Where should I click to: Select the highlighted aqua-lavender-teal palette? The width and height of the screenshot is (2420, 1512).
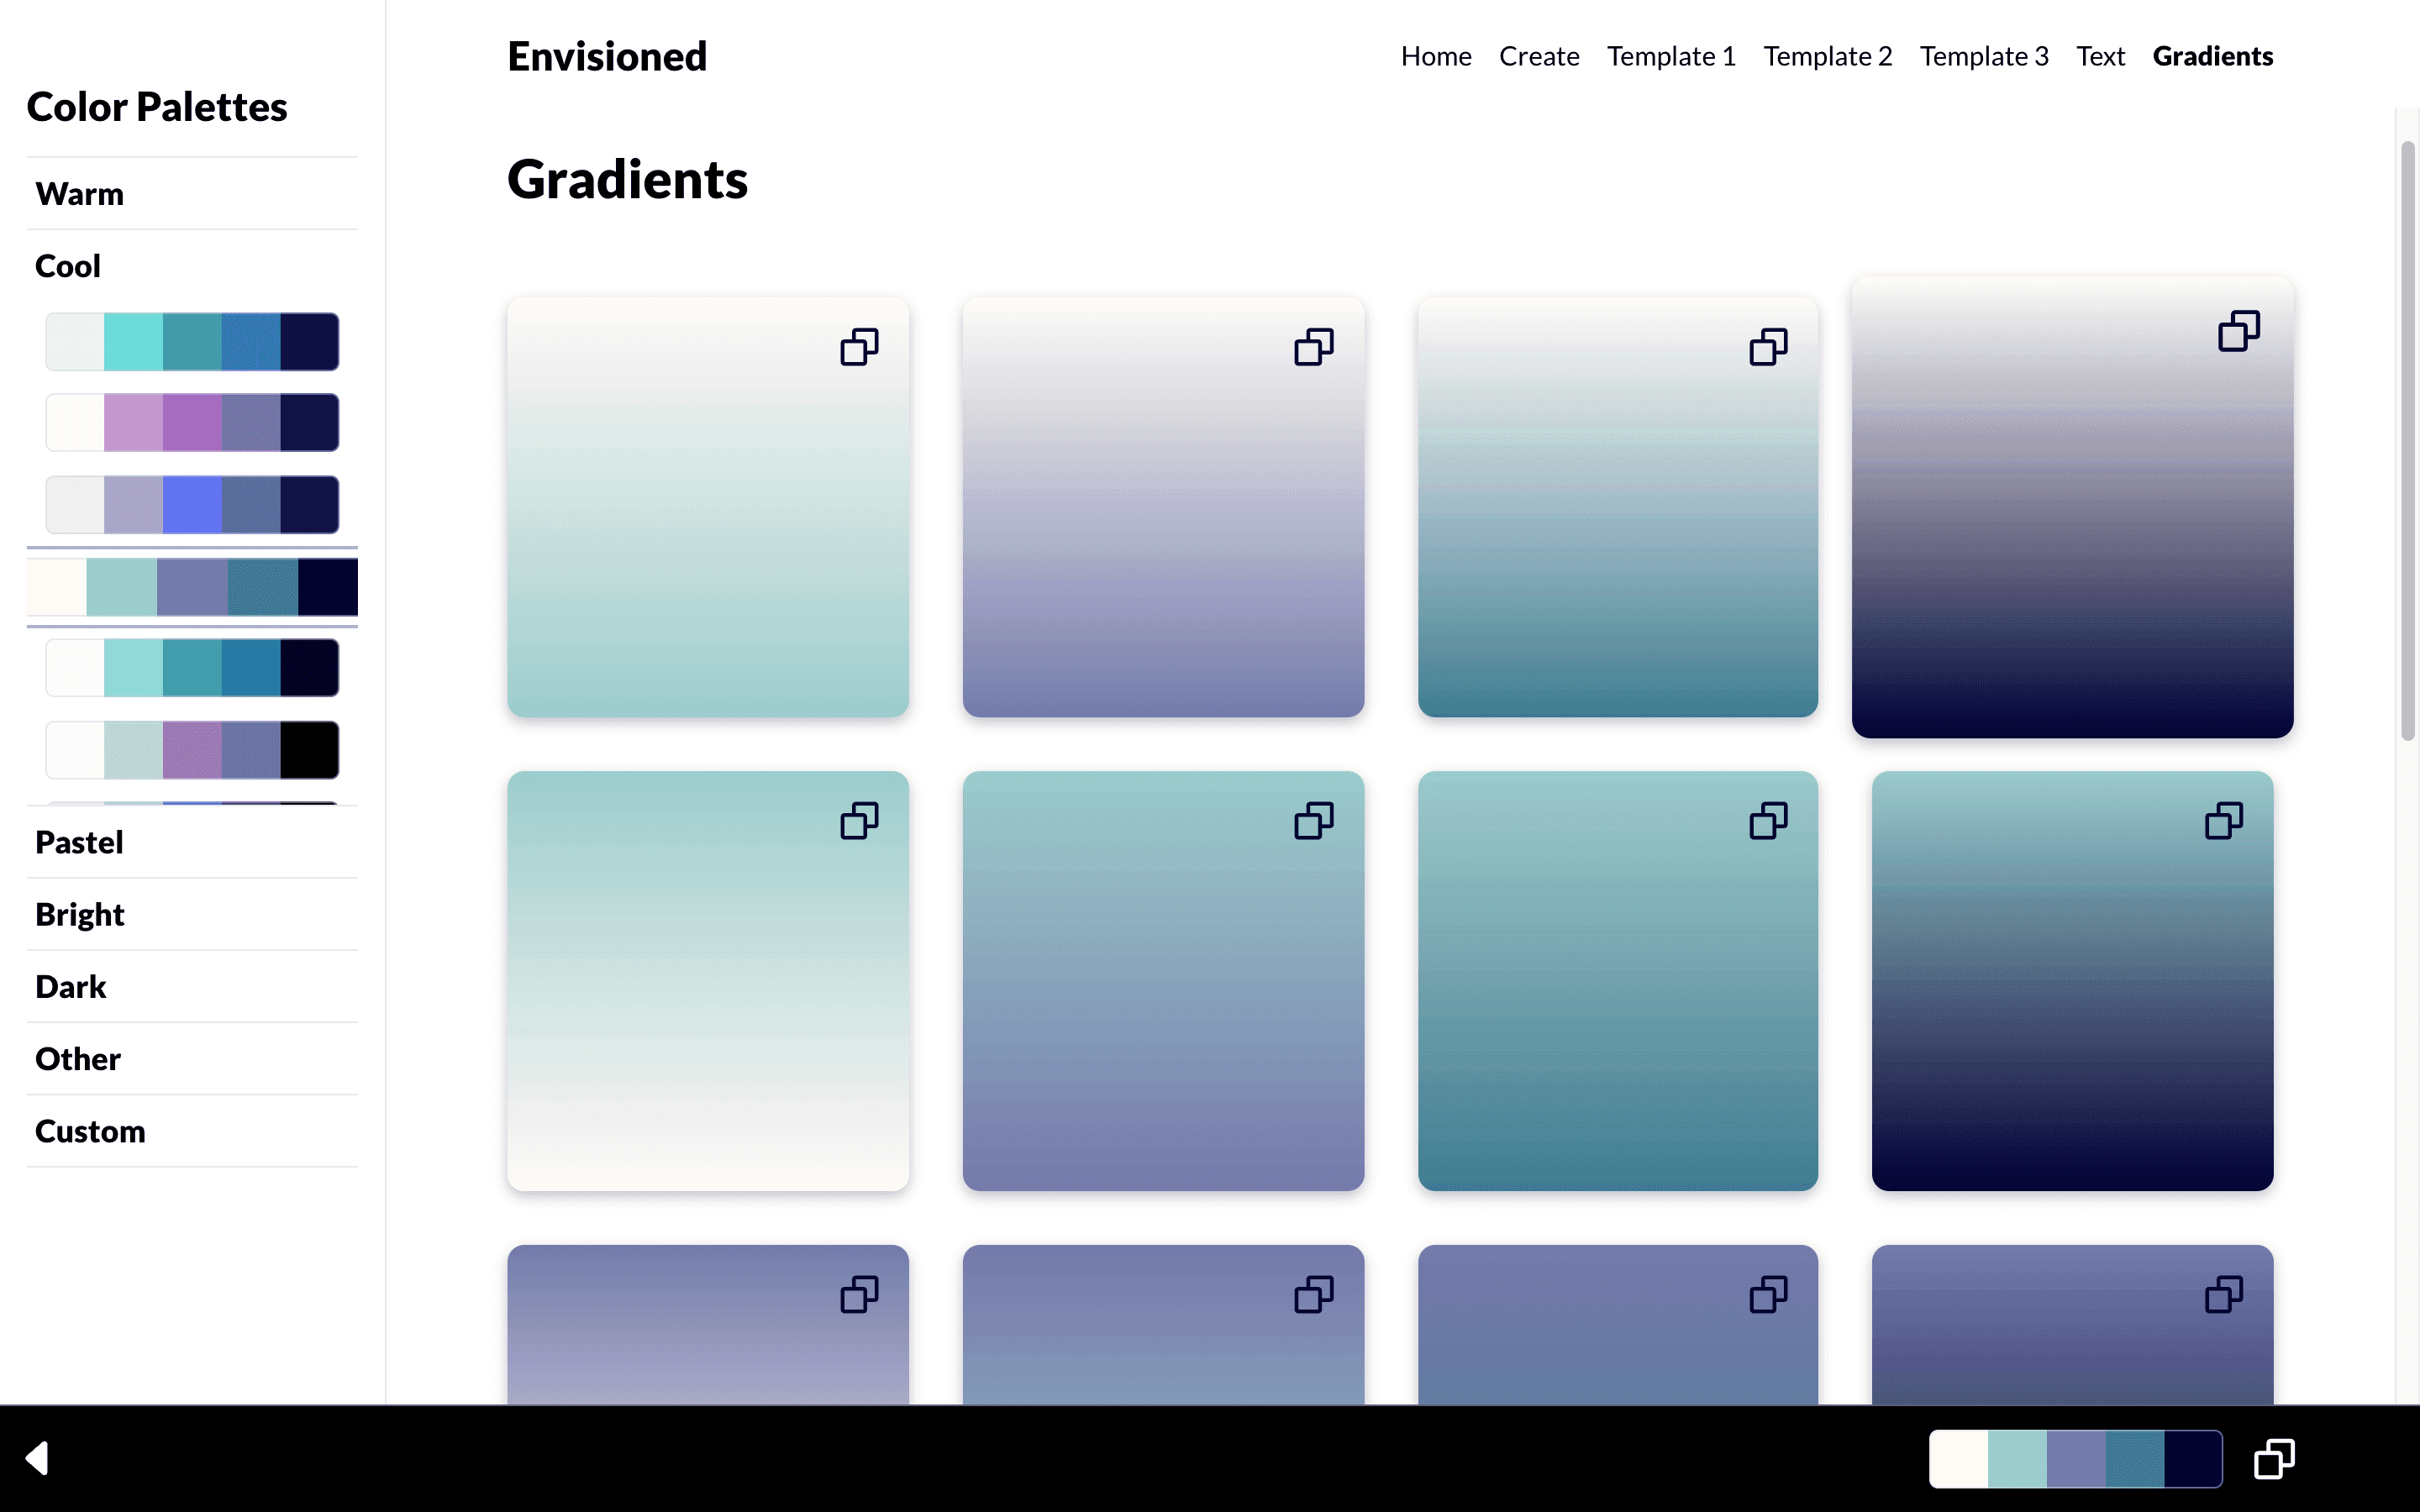pos(192,587)
